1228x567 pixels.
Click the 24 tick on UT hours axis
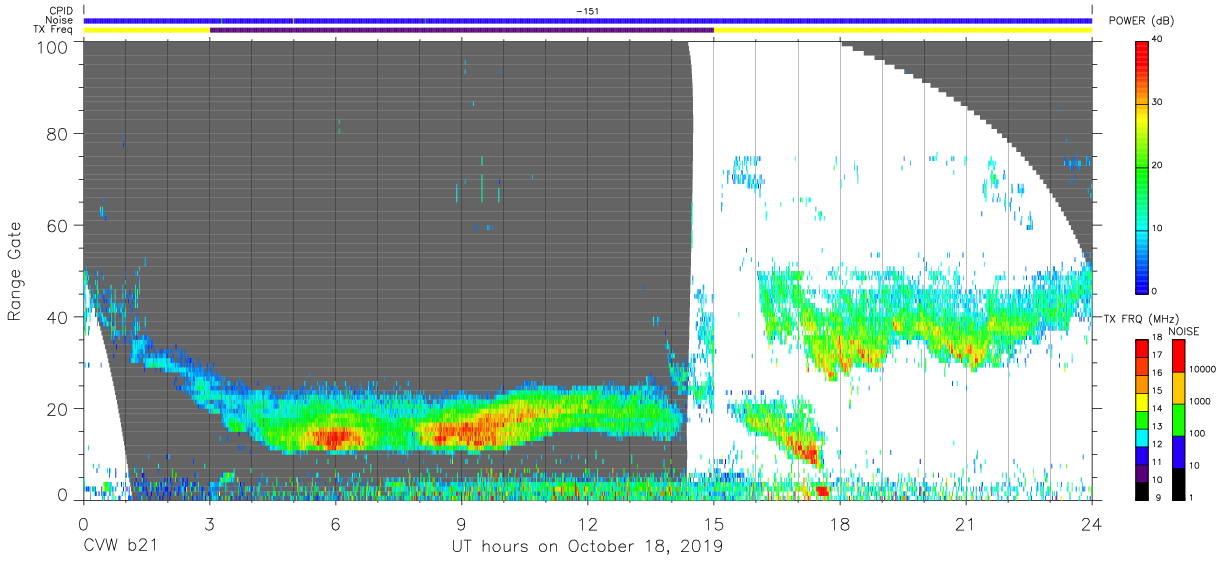pos(1092,522)
